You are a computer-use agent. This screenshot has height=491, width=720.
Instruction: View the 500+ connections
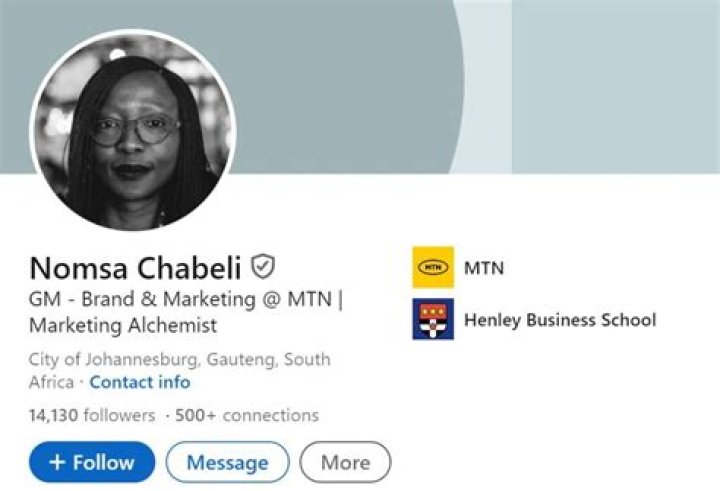click(247, 415)
